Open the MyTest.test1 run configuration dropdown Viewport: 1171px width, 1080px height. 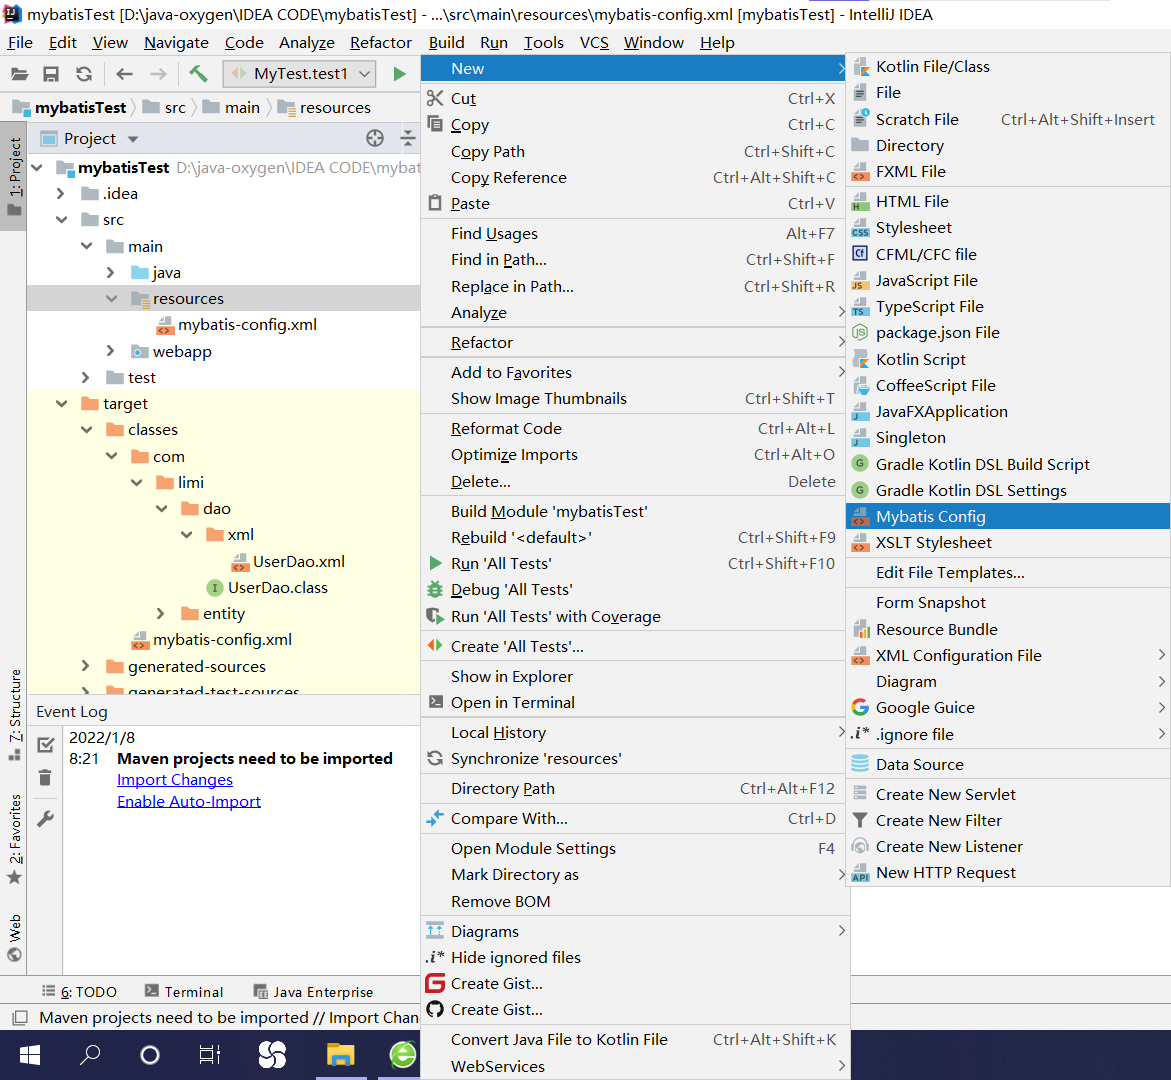(299, 74)
